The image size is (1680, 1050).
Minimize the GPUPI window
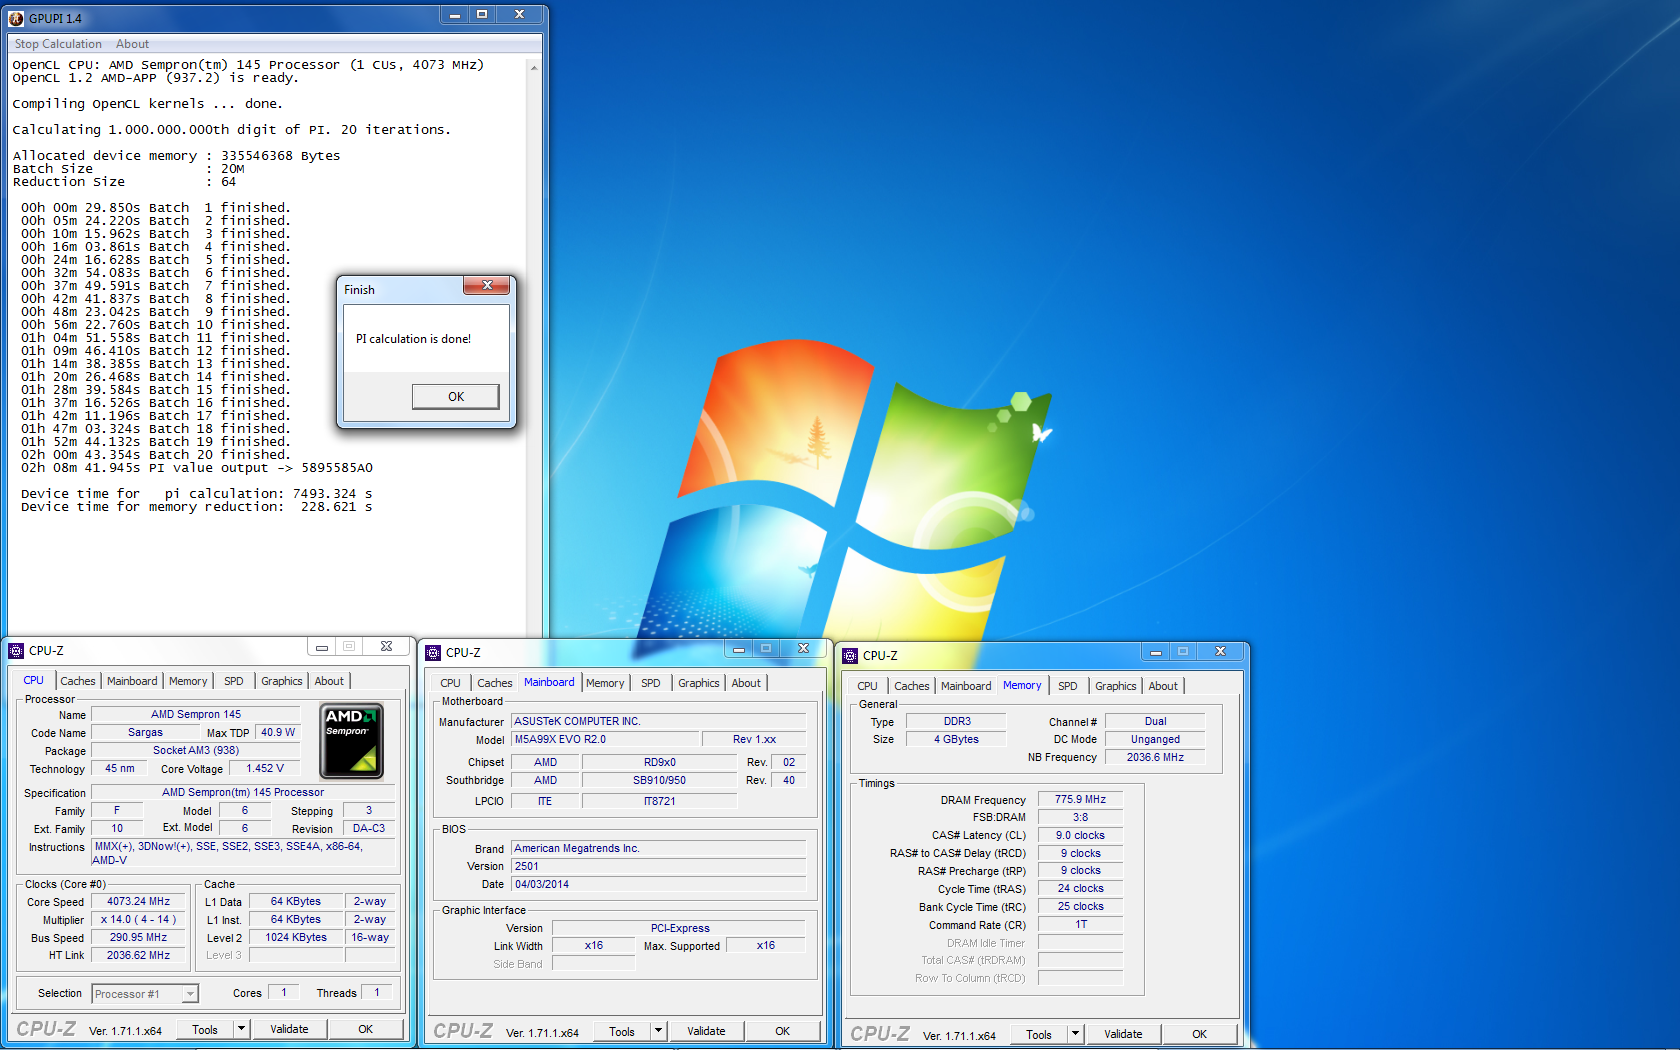[x=455, y=15]
